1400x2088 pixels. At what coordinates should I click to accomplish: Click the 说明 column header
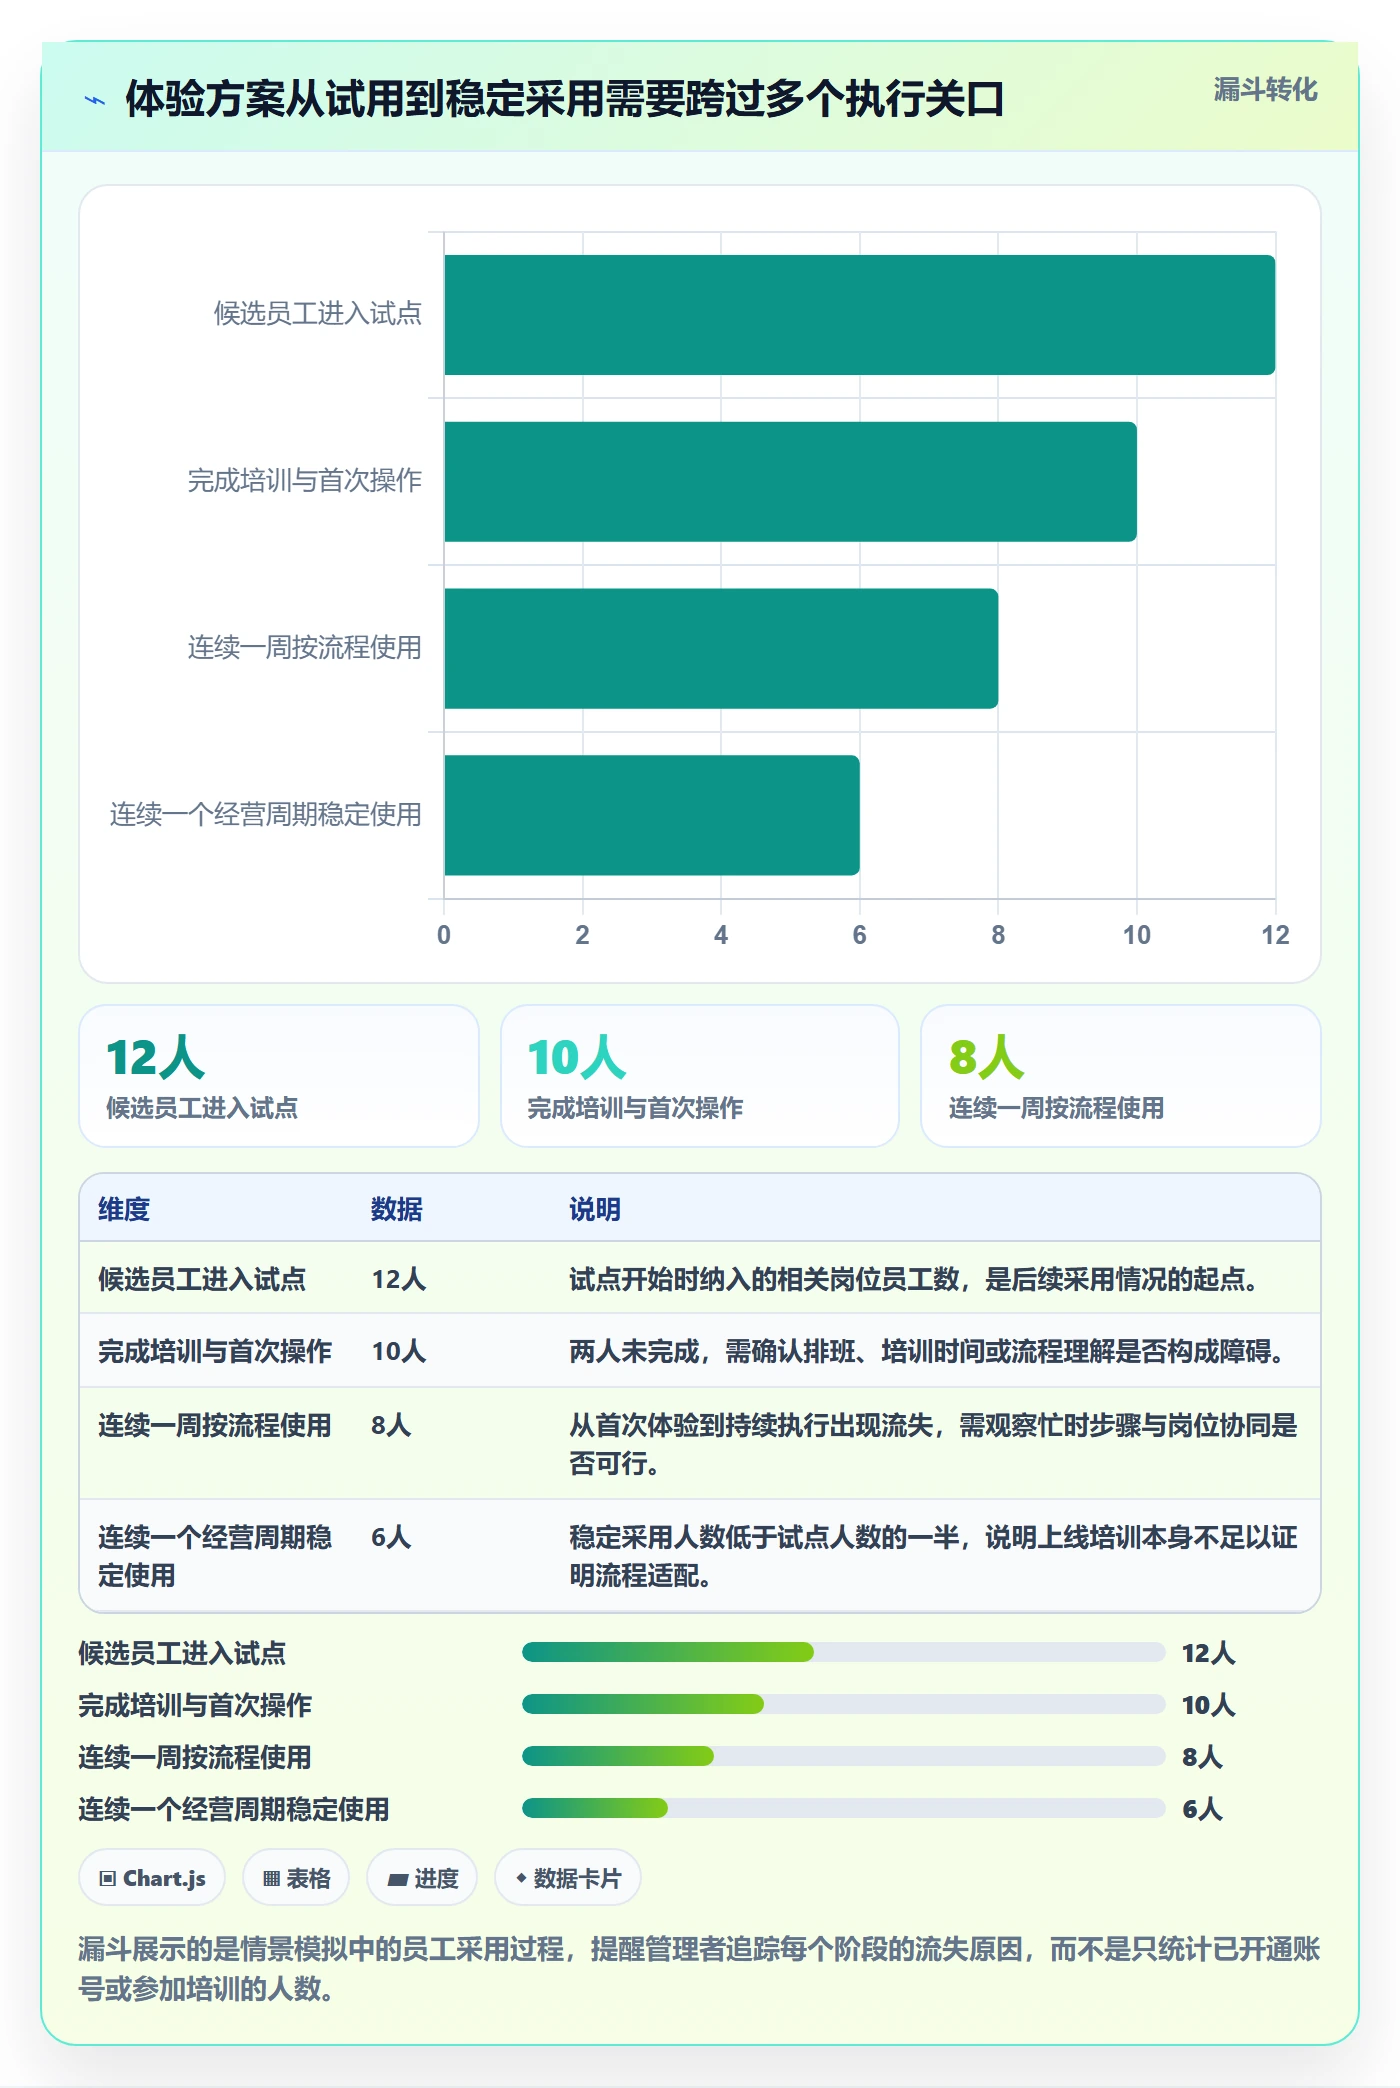coord(595,1209)
